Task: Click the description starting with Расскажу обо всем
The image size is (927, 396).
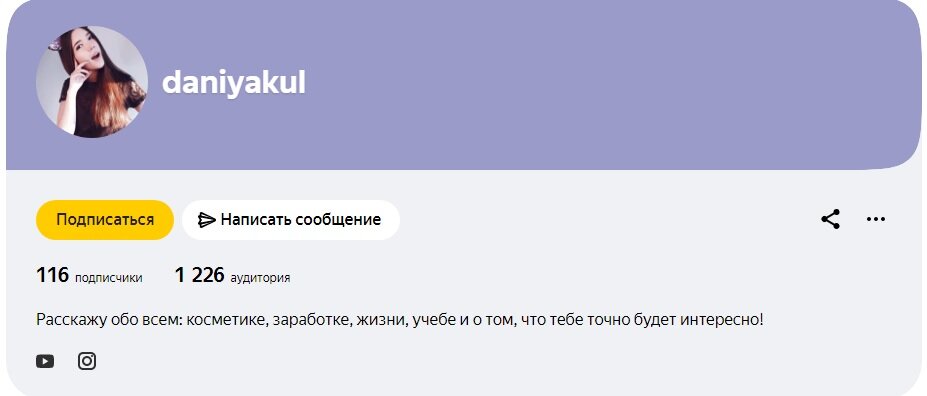Action: [400, 320]
